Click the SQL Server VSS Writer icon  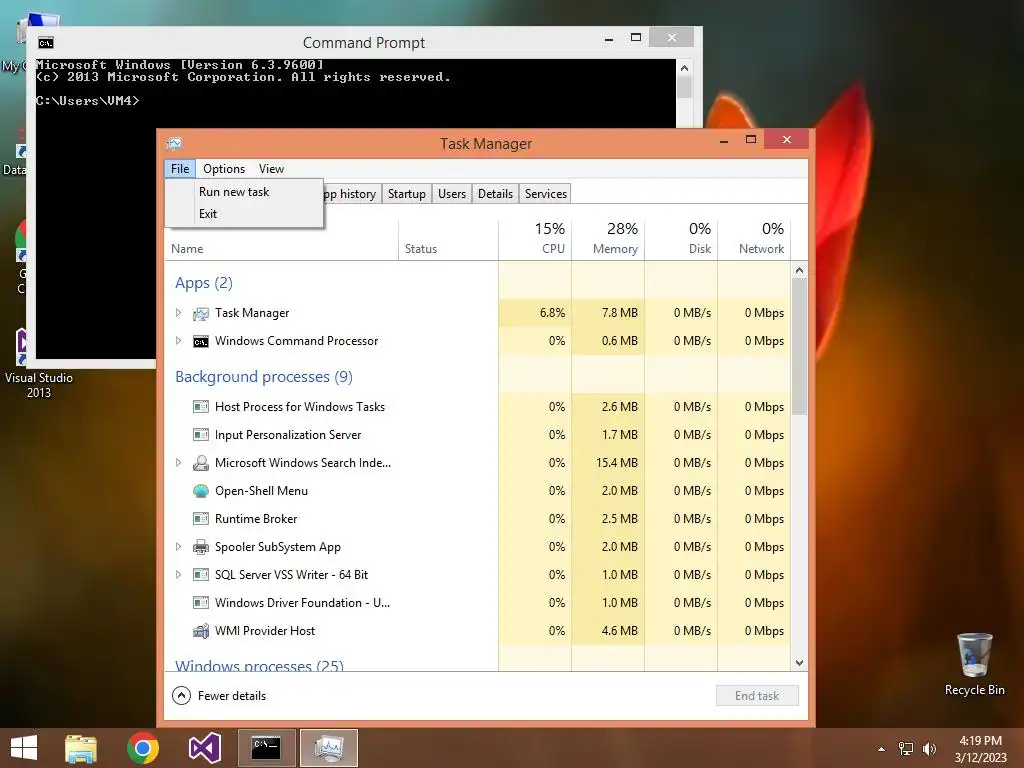(200, 575)
